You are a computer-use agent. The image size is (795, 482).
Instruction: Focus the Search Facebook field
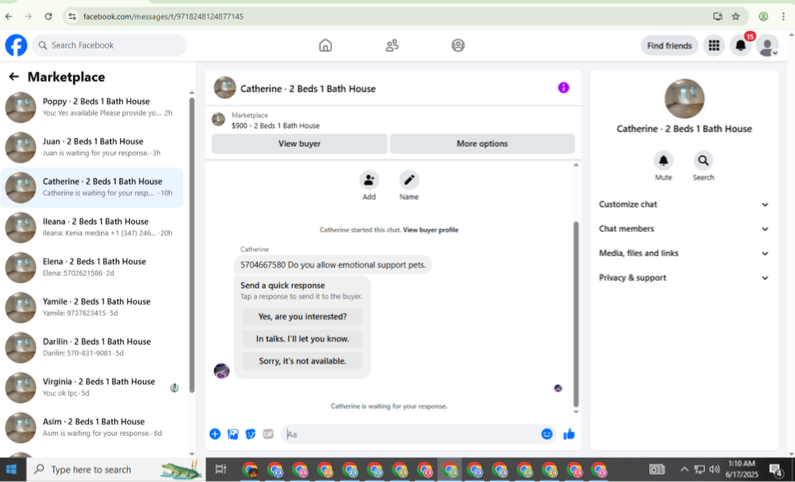(110, 45)
